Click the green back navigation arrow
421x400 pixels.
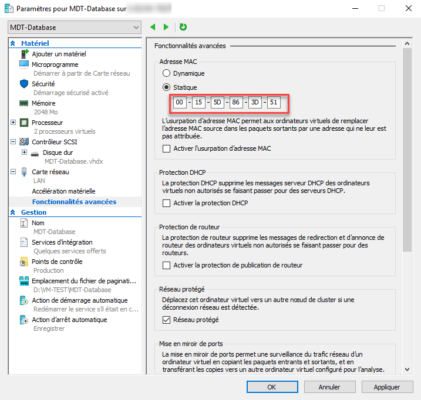[153, 27]
